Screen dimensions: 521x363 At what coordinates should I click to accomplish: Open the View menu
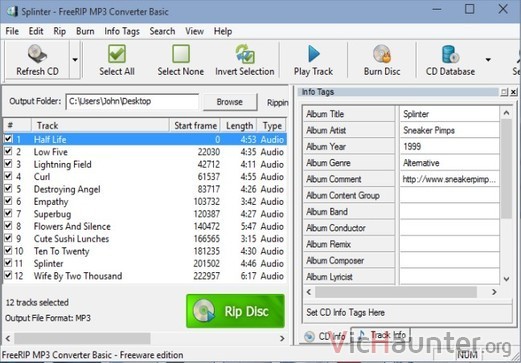pyautogui.click(x=194, y=31)
